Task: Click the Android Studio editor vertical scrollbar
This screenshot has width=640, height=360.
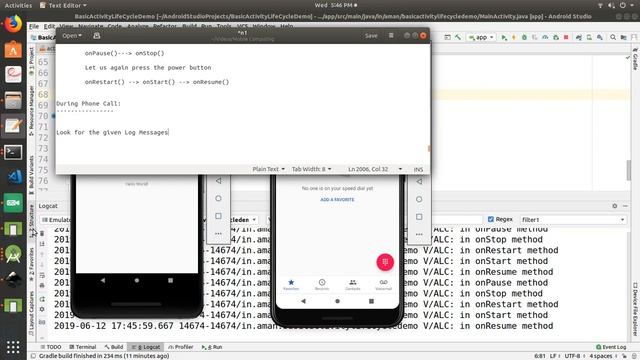Action: pos(629,169)
